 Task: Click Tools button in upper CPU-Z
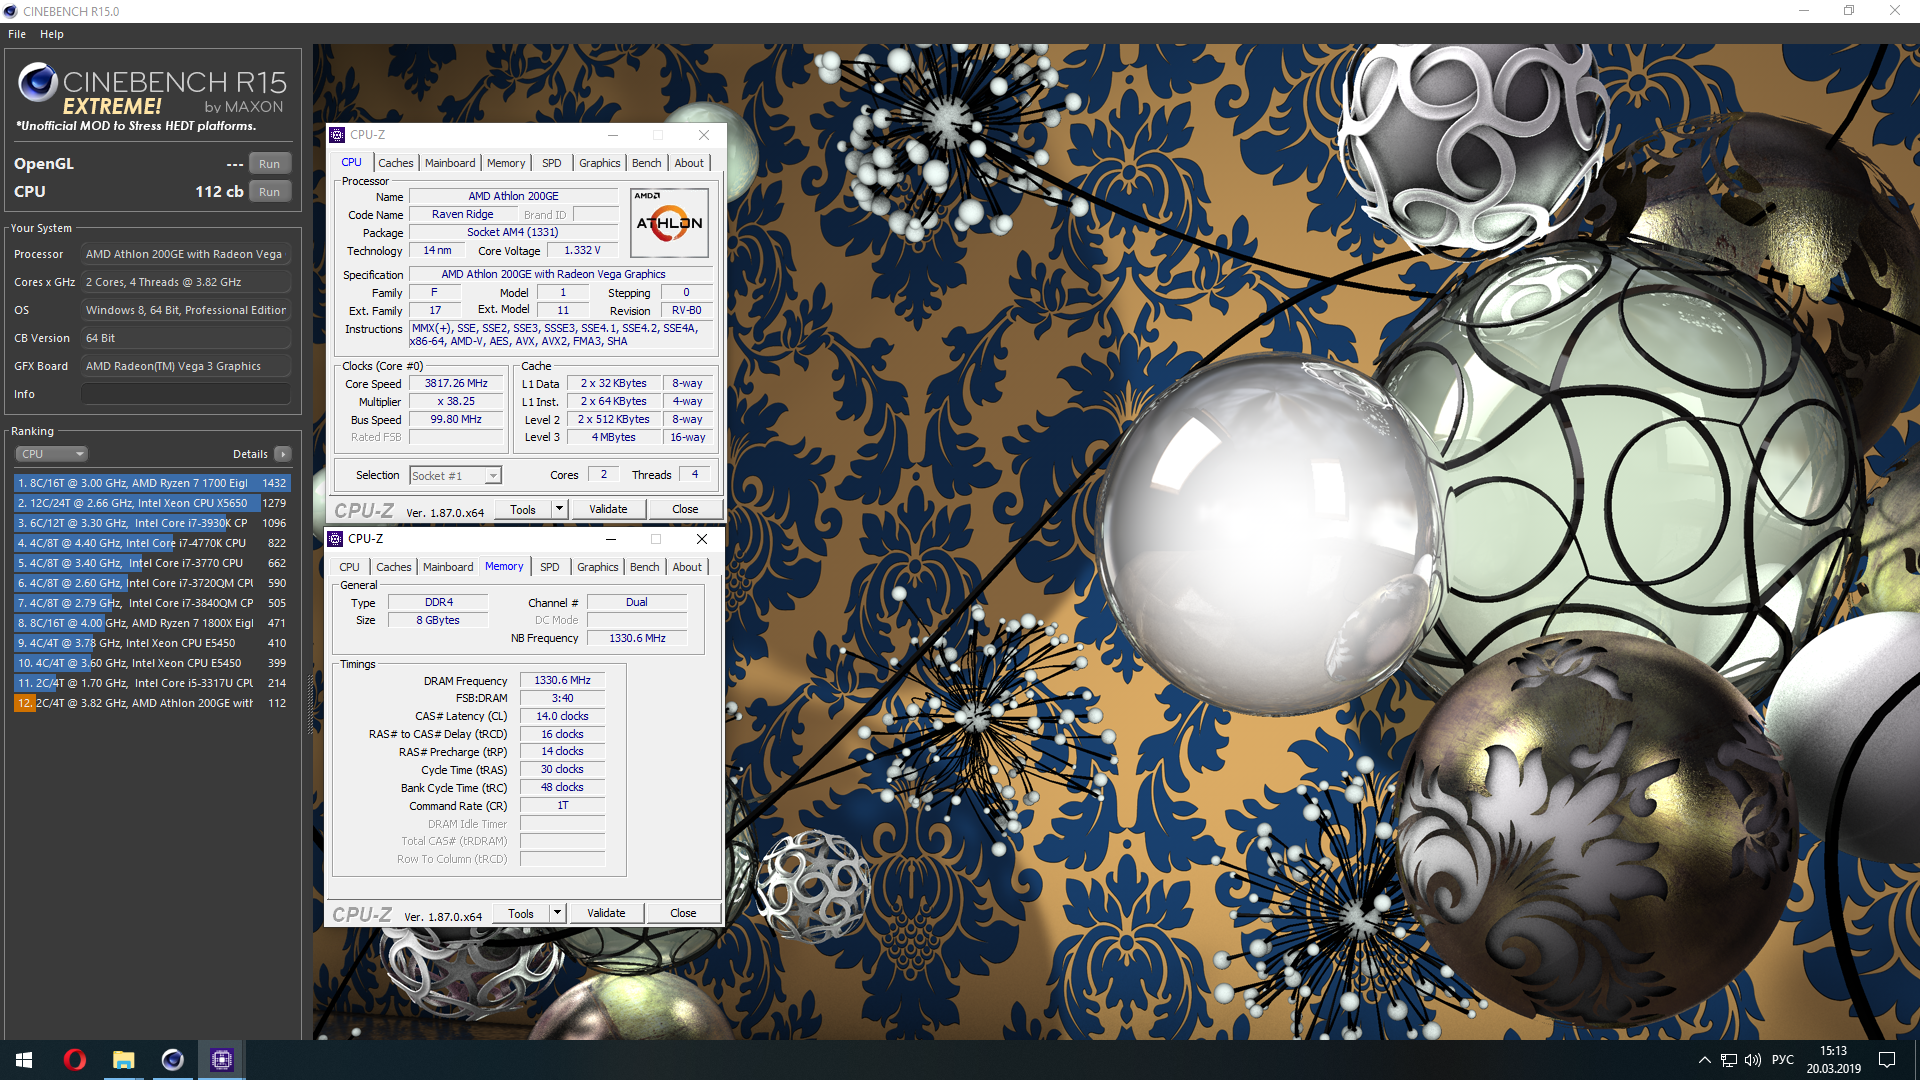[x=523, y=509]
